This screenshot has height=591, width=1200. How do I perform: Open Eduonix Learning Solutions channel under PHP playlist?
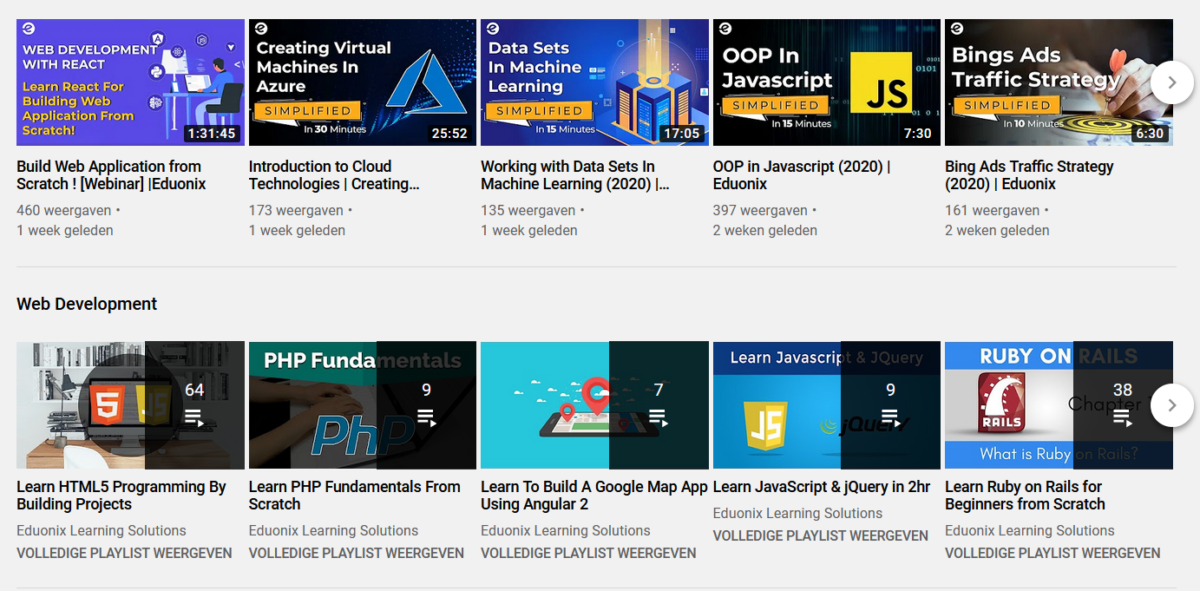click(x=334, y=531)
